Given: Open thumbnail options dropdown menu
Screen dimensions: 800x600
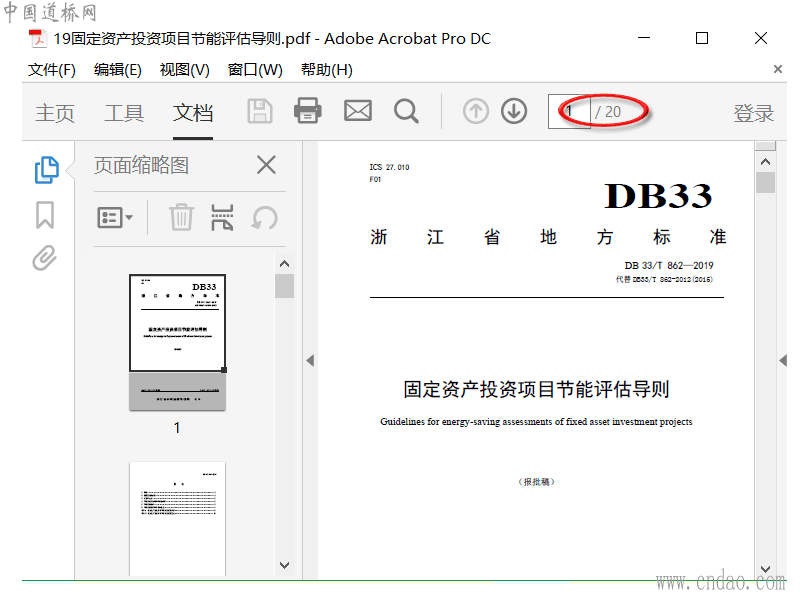Looking at the screenshot, I should coord(115,218).
